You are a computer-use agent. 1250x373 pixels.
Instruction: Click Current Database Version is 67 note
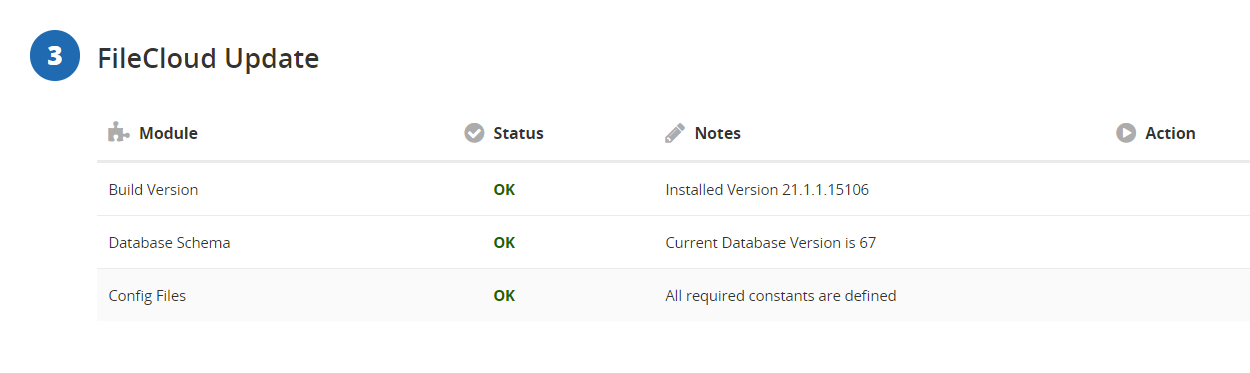tap(771, 242)
